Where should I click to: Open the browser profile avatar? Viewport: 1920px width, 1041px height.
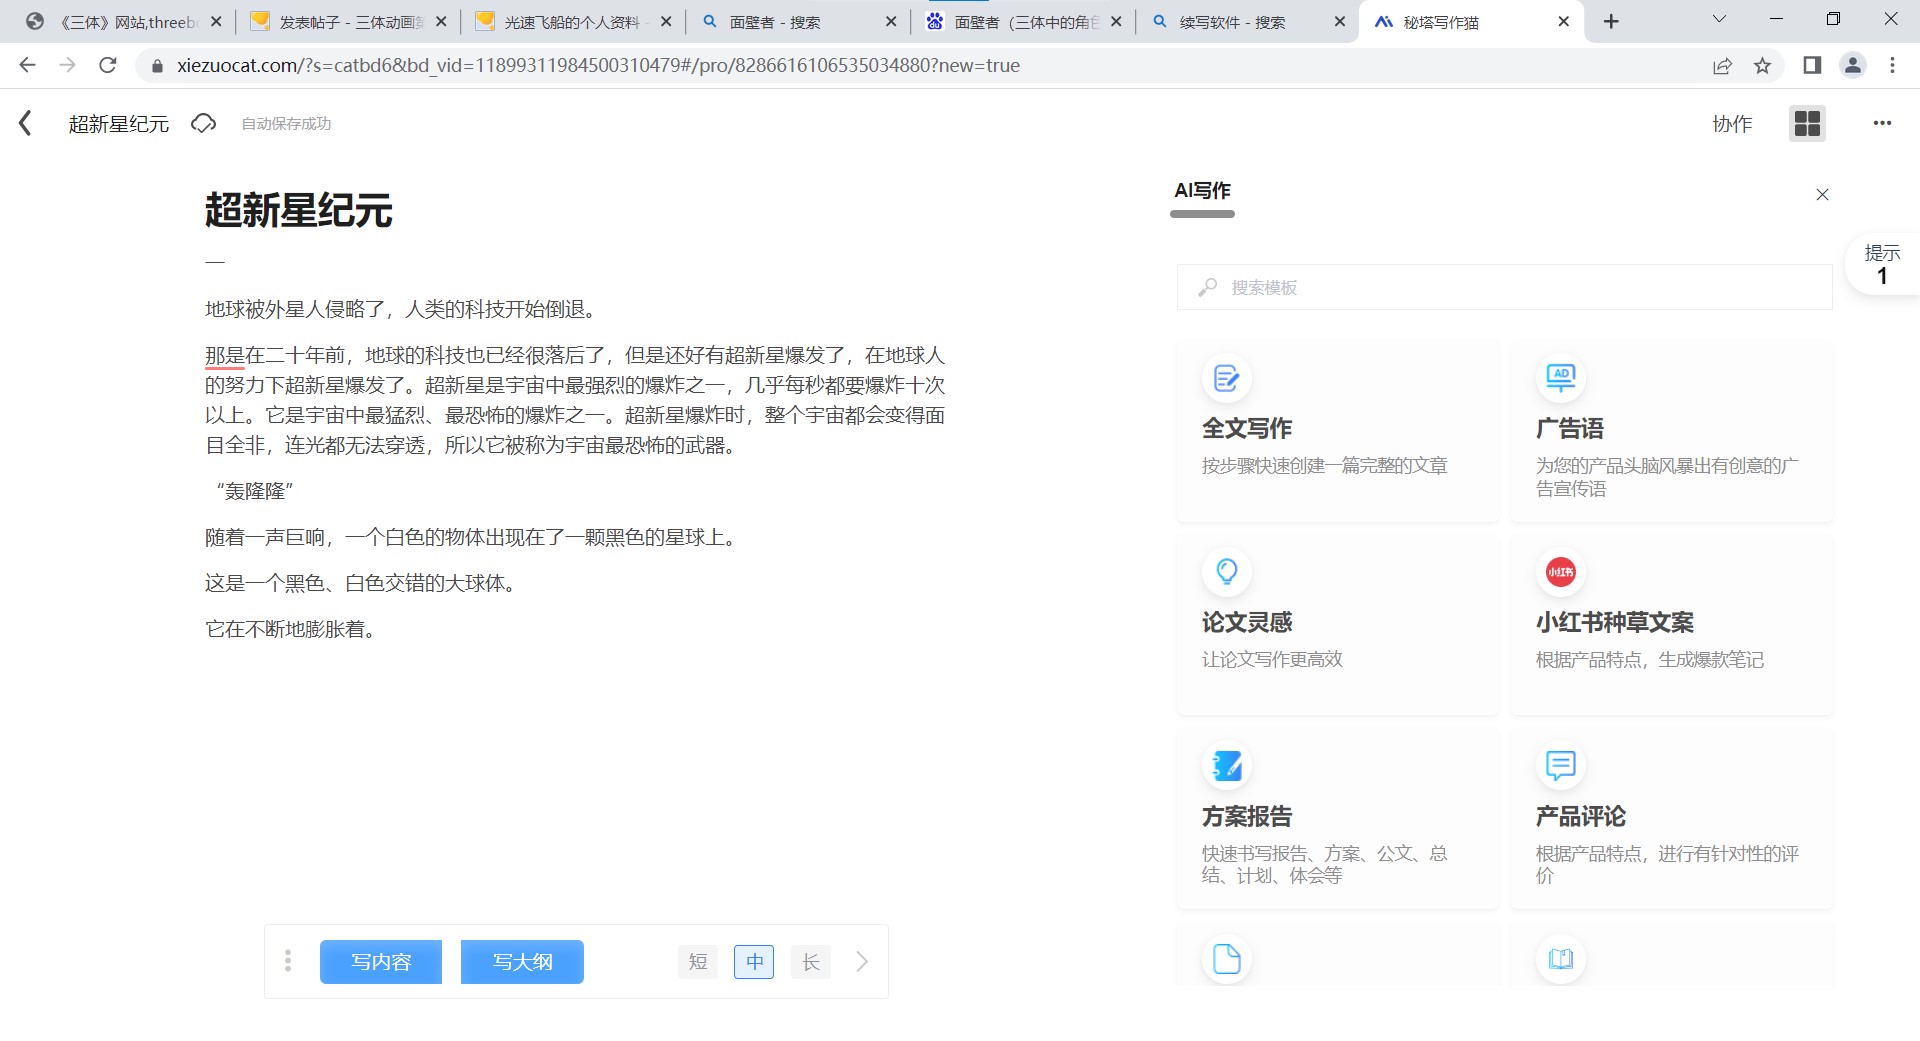1853,65
